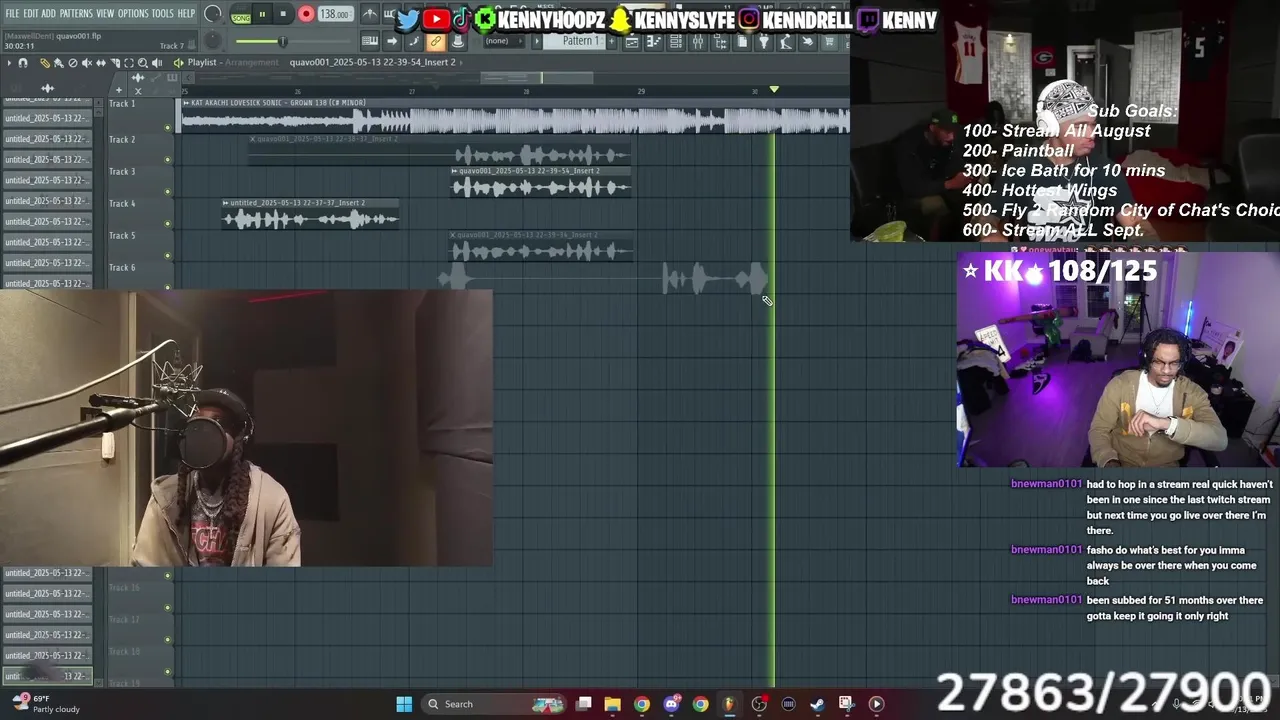The height and width of the screenshot is (720, 1280).
Task: Select the Delete tool in the playlist
Action: pos(73,63)
